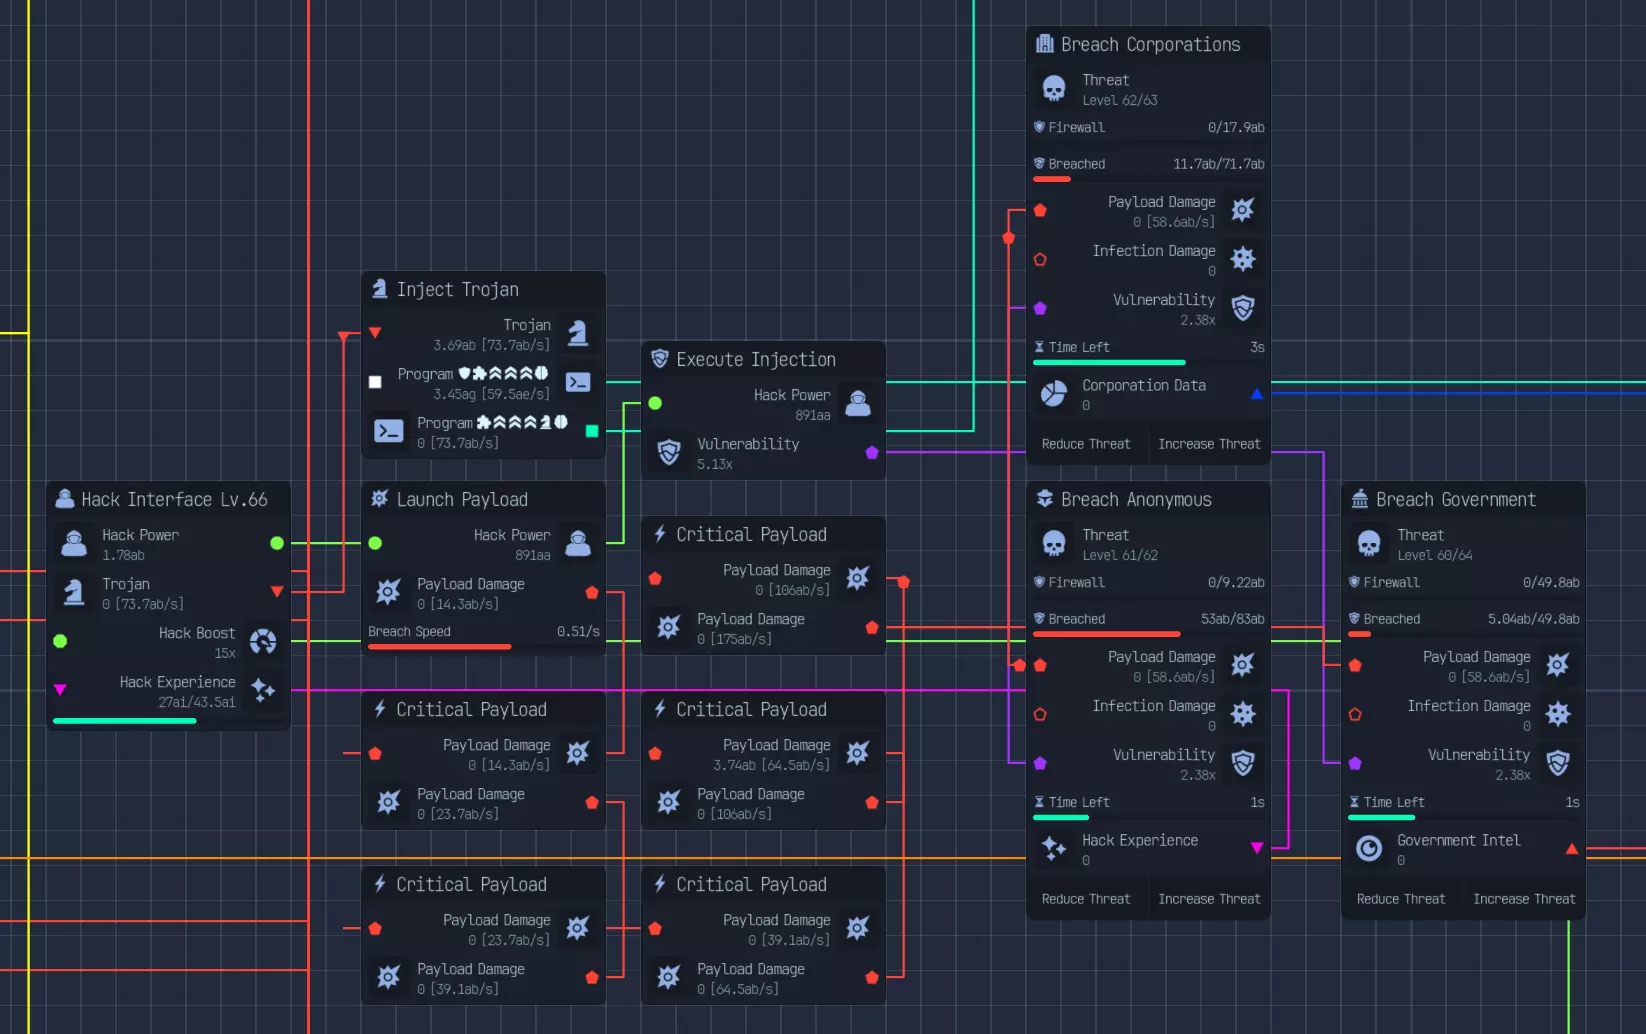Click Increase Threat in Breach Anonymous
The image size is (1646, 1034).
coord(1209,899)
